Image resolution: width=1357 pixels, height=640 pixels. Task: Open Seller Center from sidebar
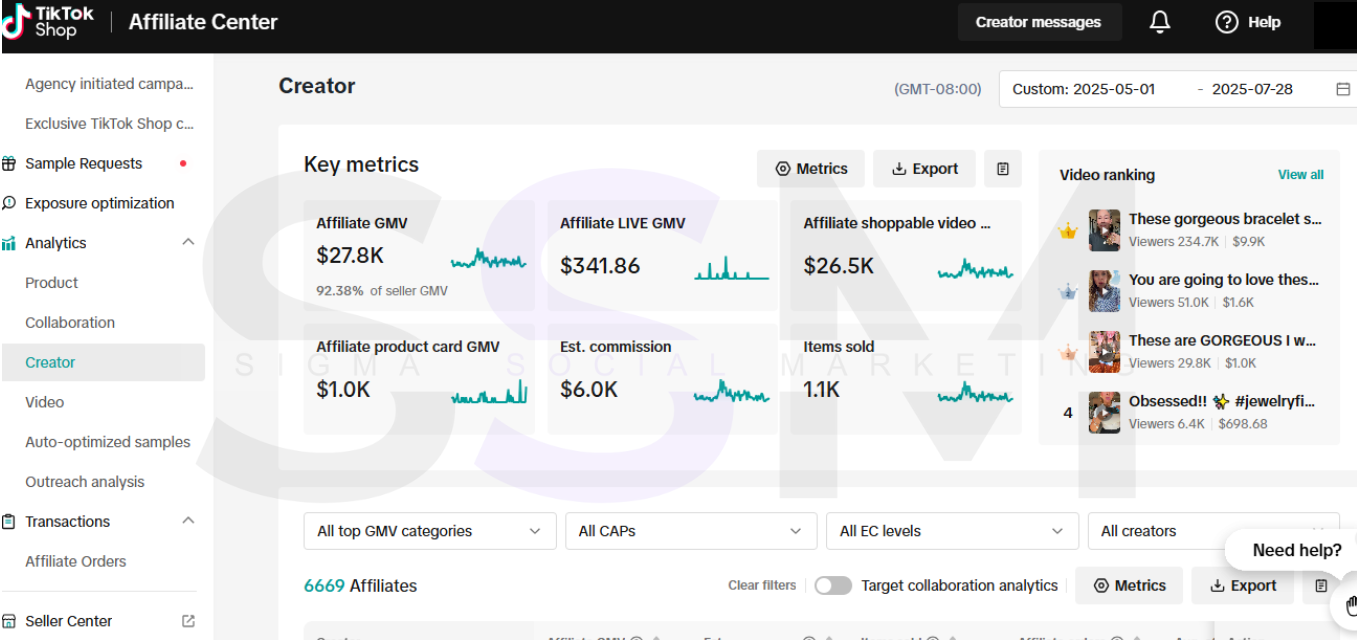coord(69,621)
